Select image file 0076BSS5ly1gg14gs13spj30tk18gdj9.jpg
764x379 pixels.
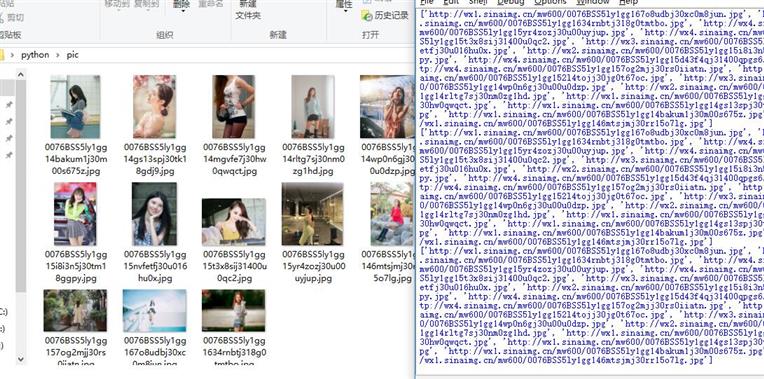(154, 107)
